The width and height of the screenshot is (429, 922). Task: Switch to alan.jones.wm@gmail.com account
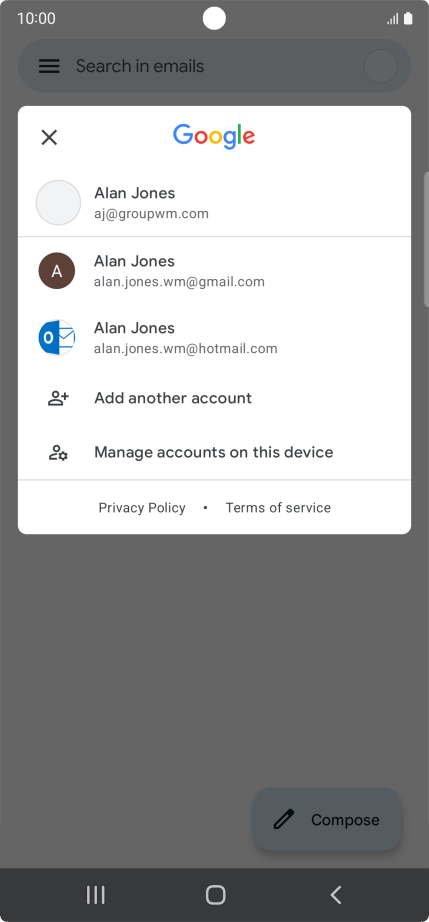point(214,271)
